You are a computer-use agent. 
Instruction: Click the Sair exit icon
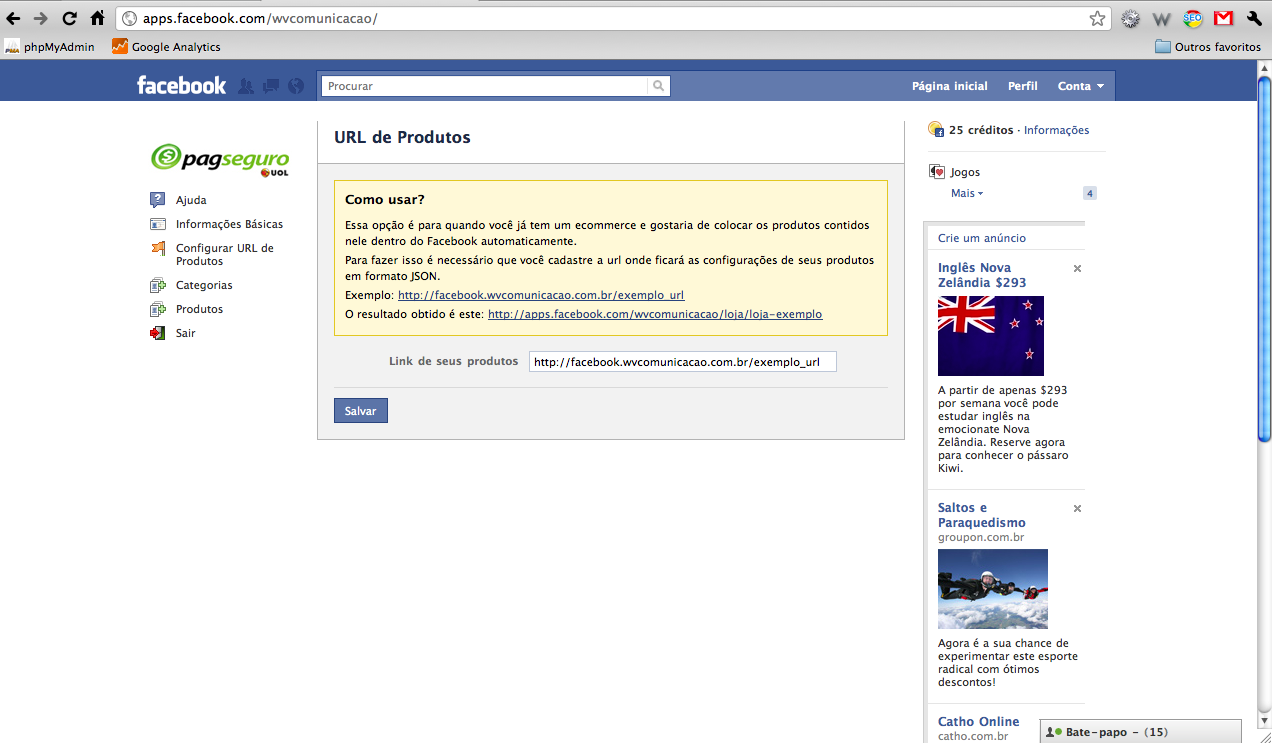[x=158, y=333]
